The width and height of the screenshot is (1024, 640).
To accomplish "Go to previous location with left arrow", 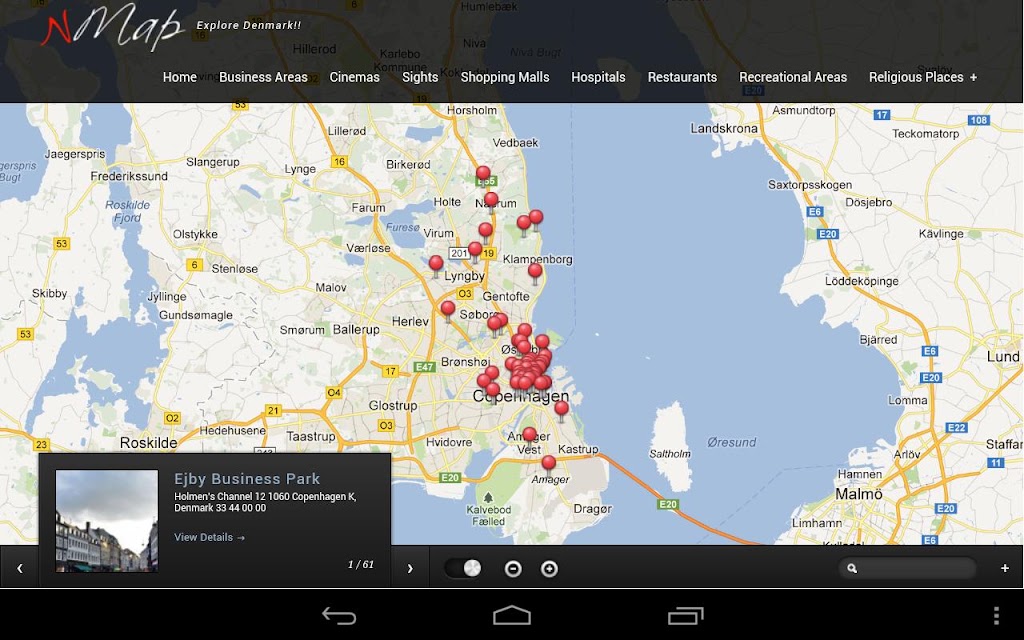I will point(20,568).
